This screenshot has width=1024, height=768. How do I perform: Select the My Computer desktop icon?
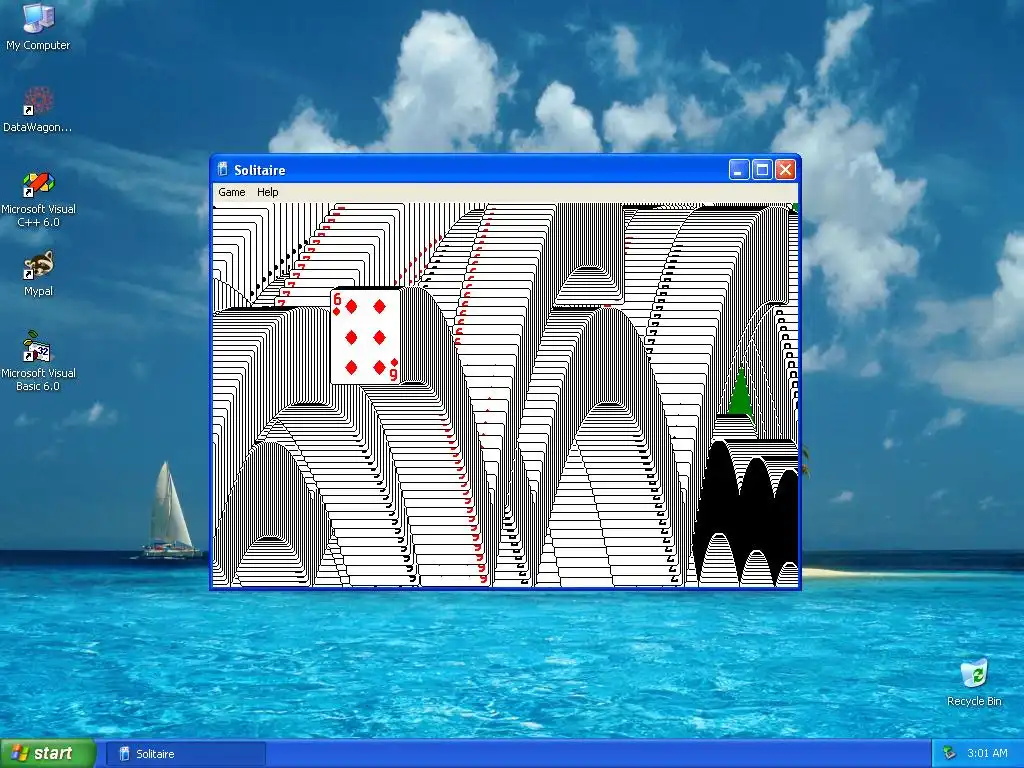click(38, 27)
